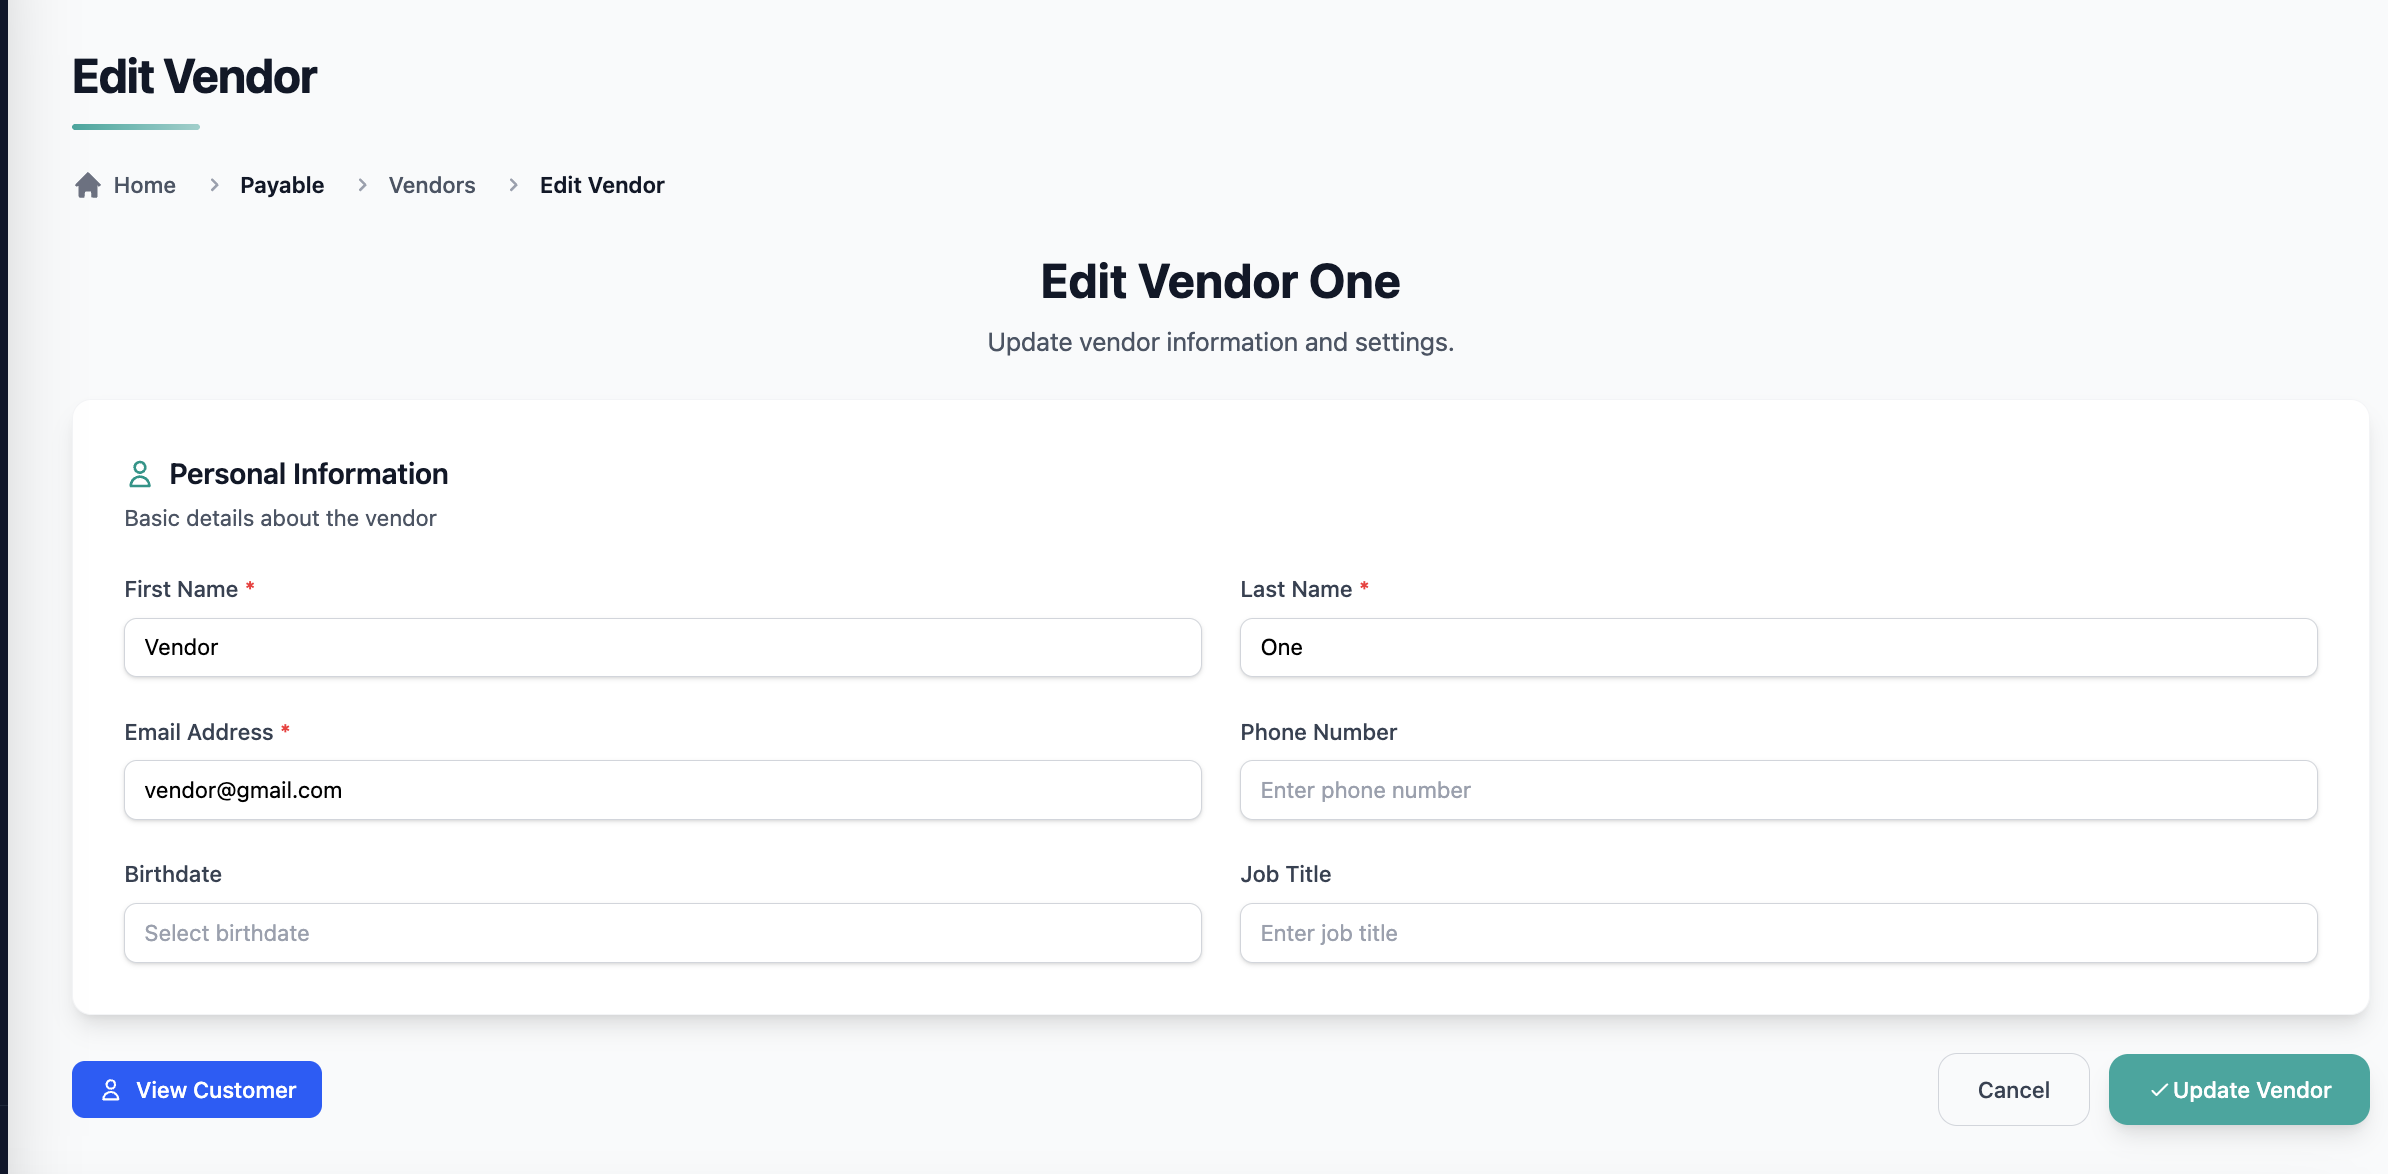Click the Home breadcrumb house icon
The image size is (2388, 1174).
click(x=88, y=185)
